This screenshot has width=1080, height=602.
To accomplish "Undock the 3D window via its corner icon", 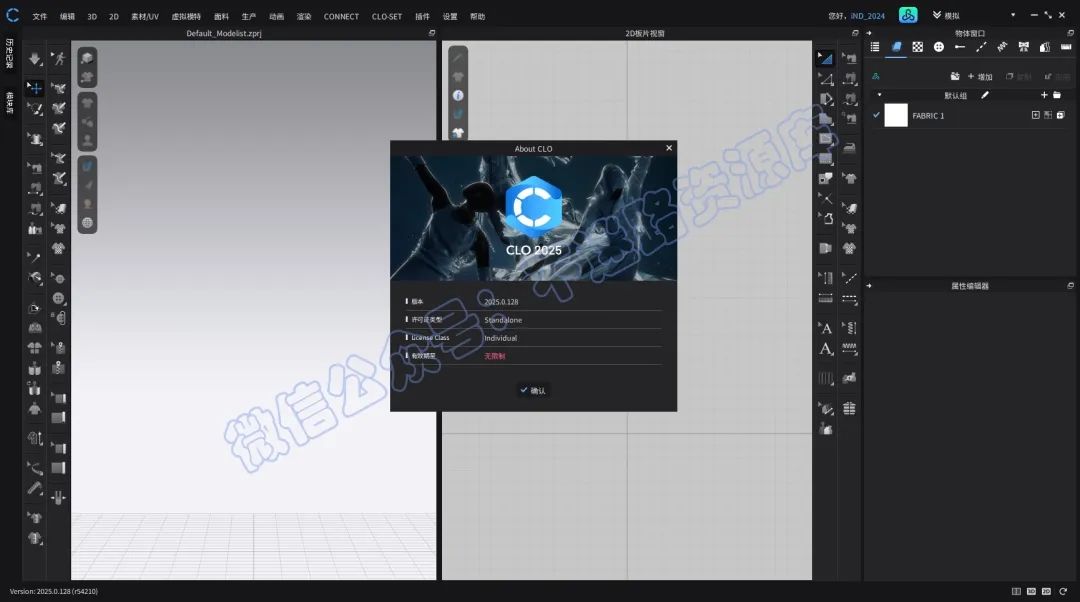I will point(432,33).
